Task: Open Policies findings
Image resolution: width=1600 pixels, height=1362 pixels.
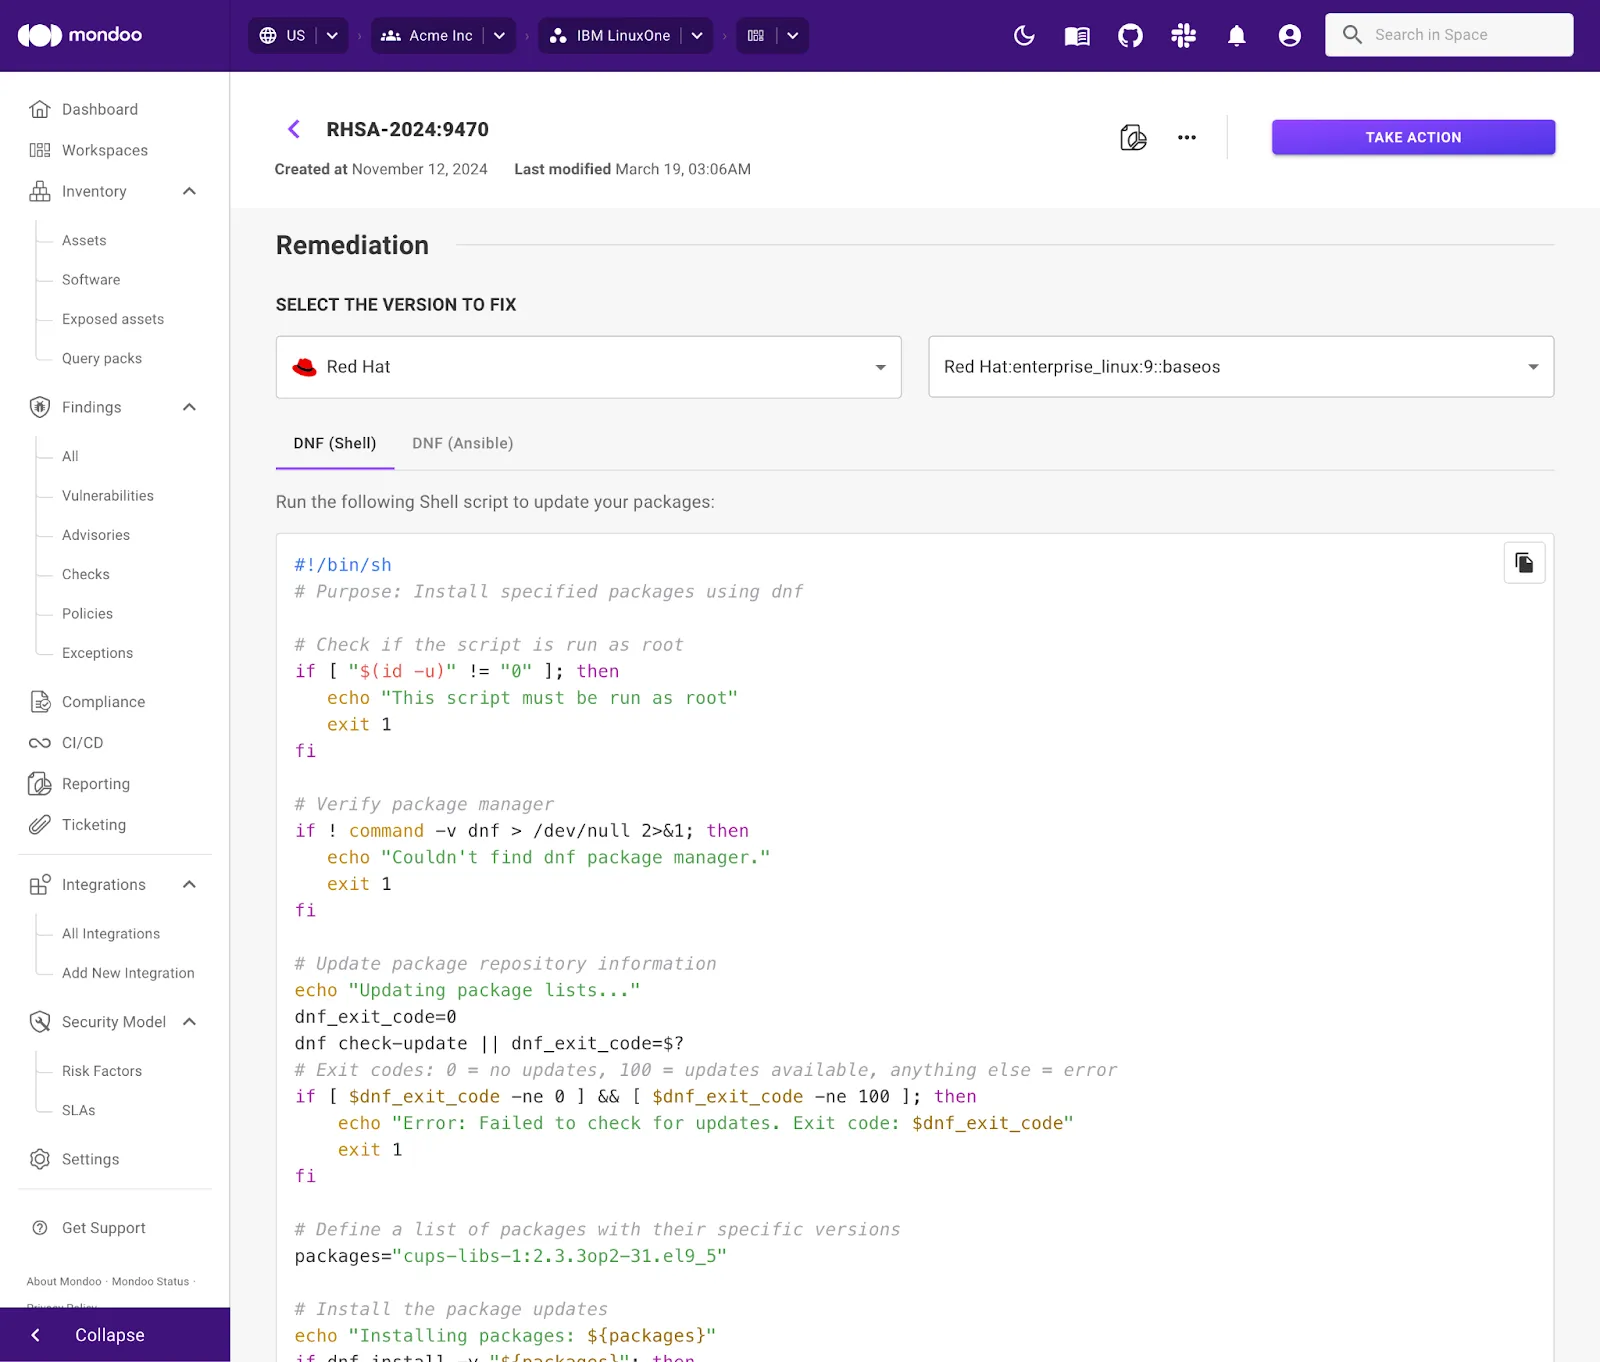Action: pos(87,614)
